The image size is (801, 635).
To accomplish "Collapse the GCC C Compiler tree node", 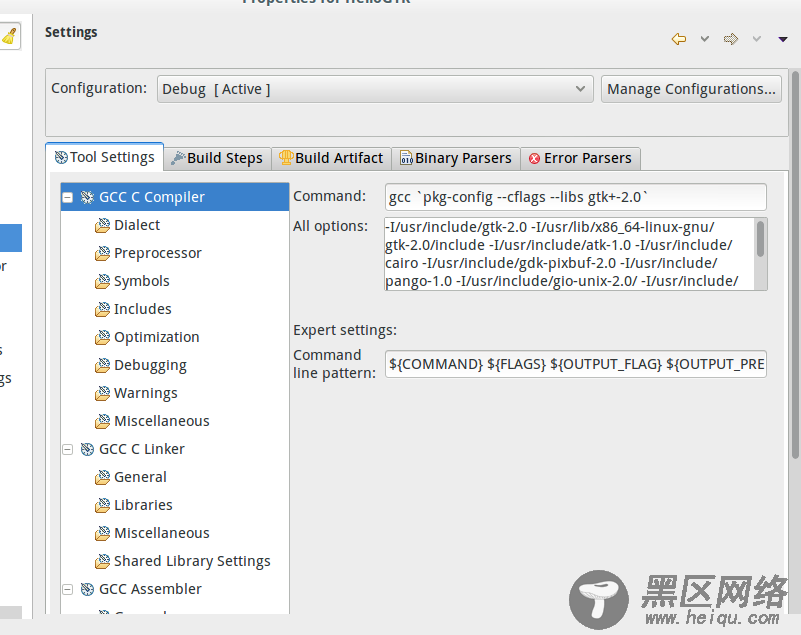I will click(x=67, y=197).
